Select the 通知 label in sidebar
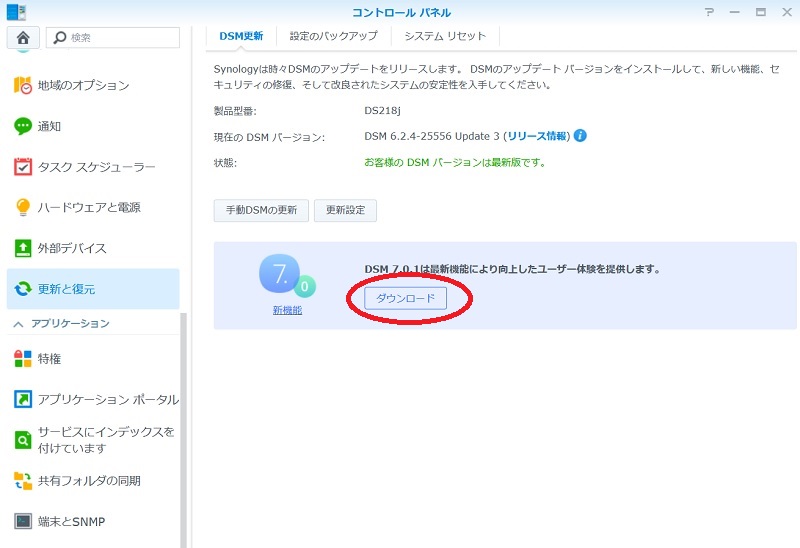Screen dimensions: 800x548 point(49,126)
